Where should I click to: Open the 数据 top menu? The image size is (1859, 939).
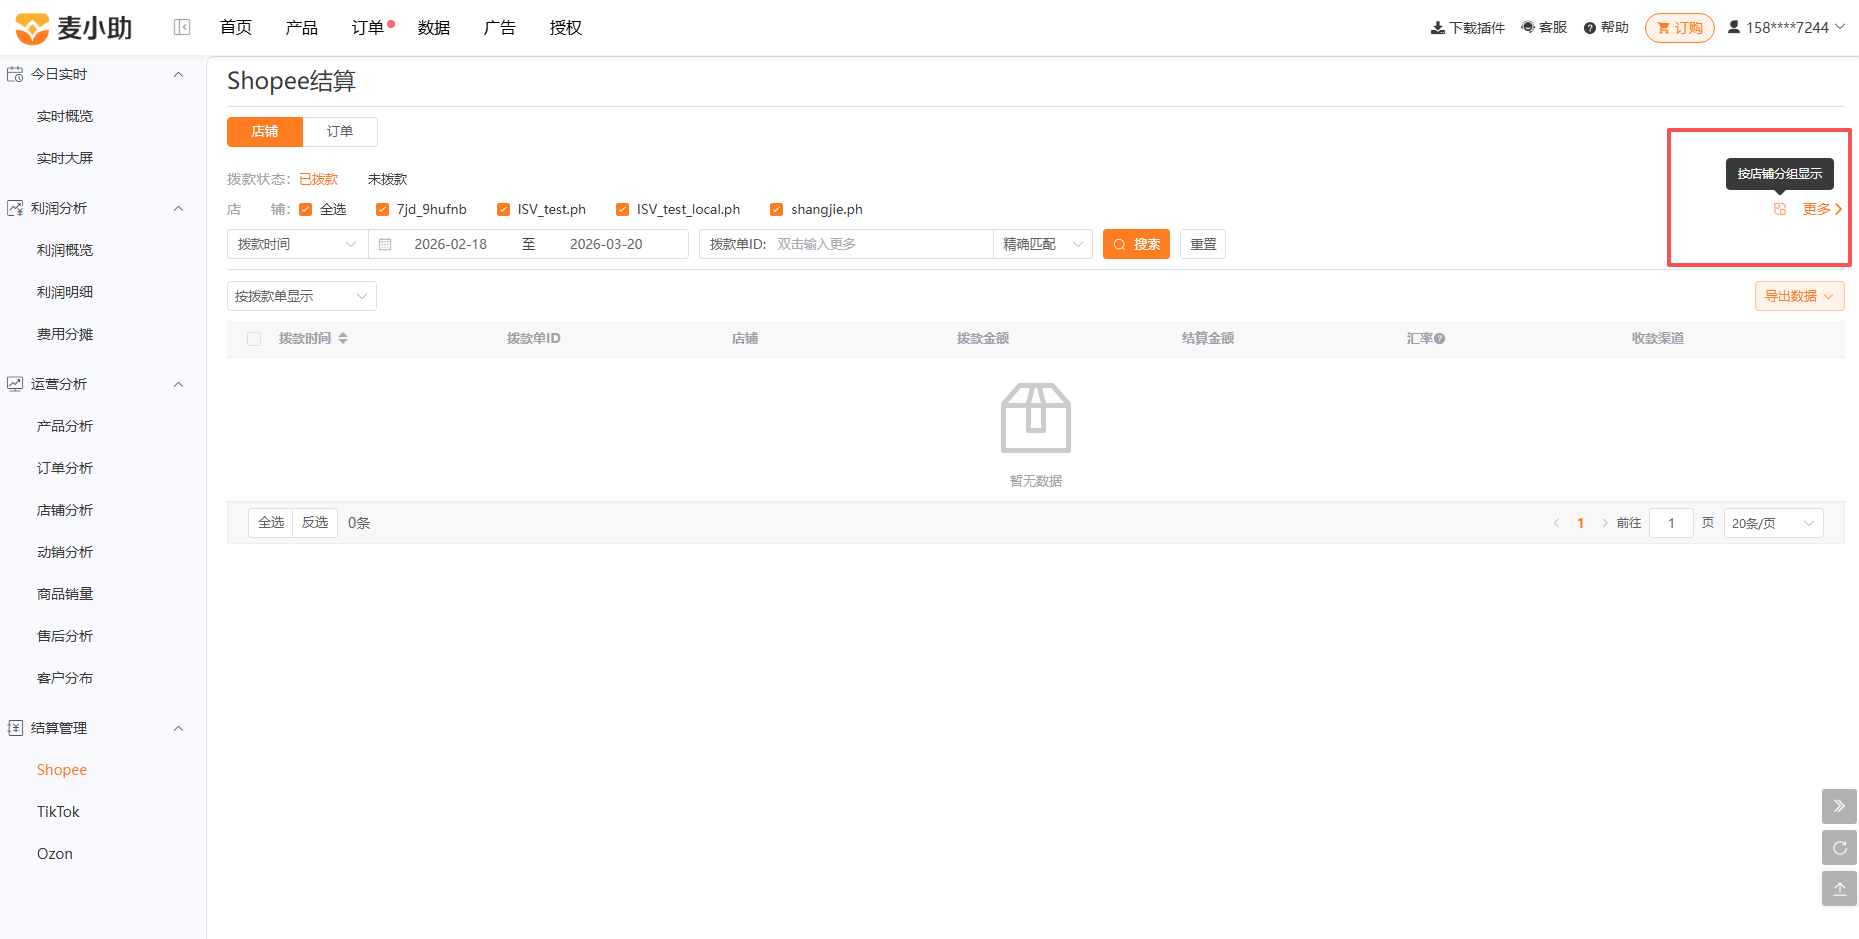pos(434,28)
